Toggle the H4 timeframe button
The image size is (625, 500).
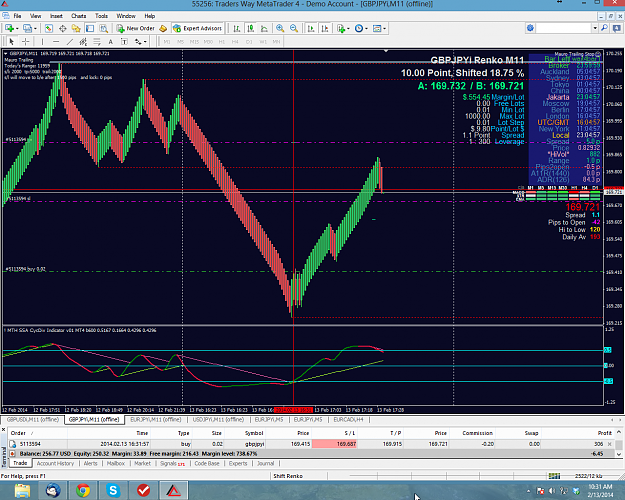235,41
